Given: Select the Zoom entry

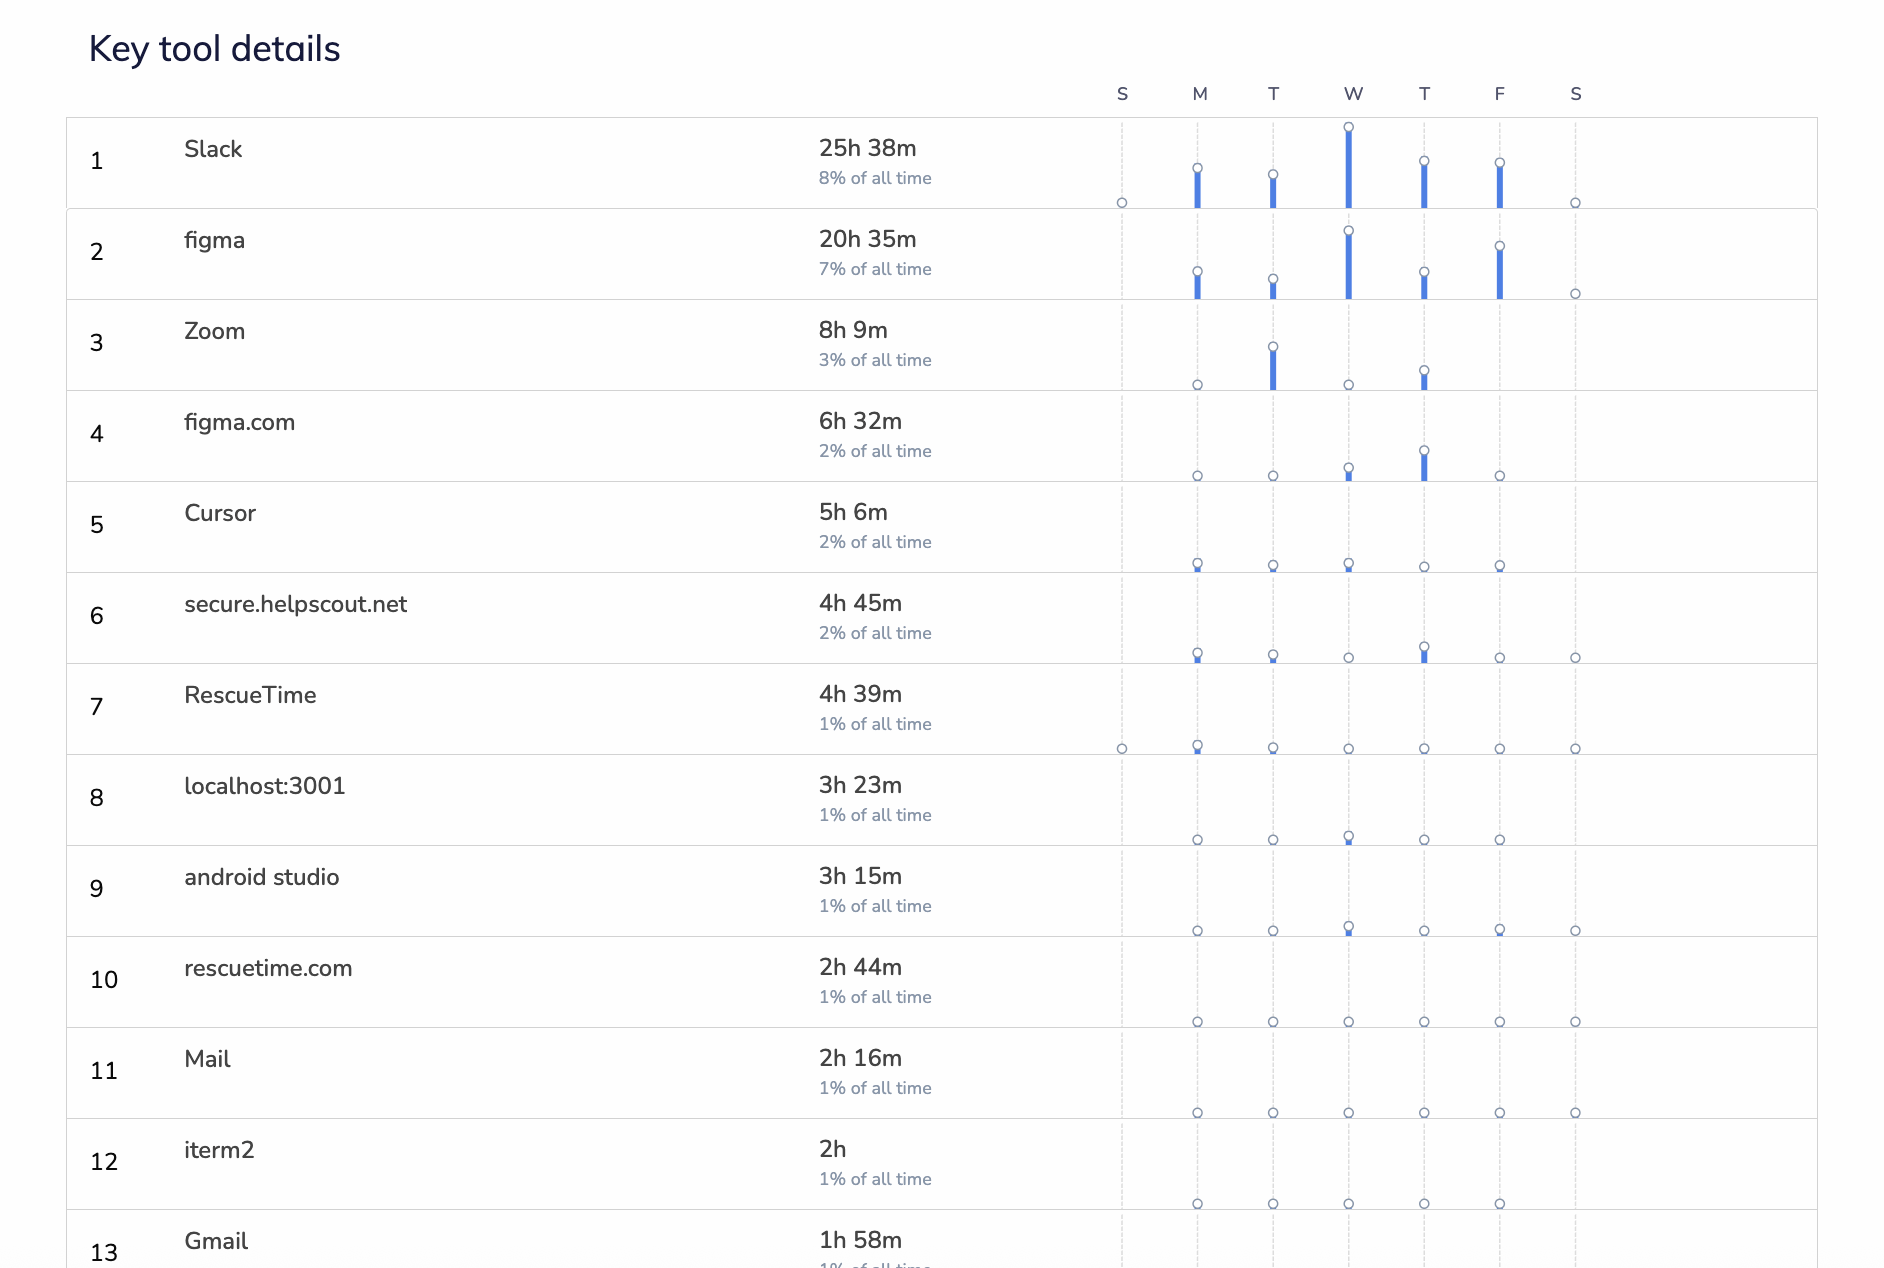Looking at the screenshot, I should [941, 345].
